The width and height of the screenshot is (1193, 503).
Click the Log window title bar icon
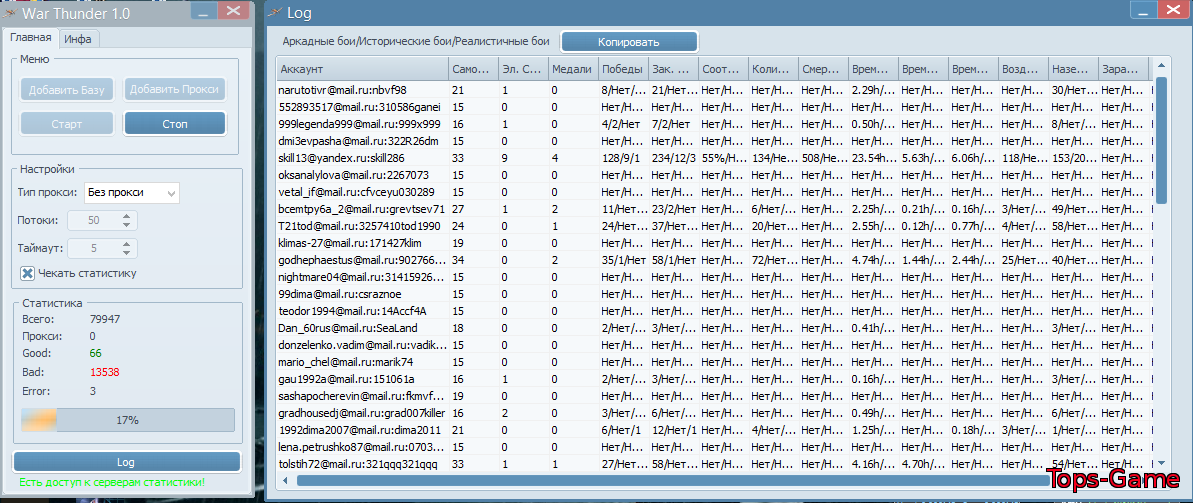tap(274, 13)
